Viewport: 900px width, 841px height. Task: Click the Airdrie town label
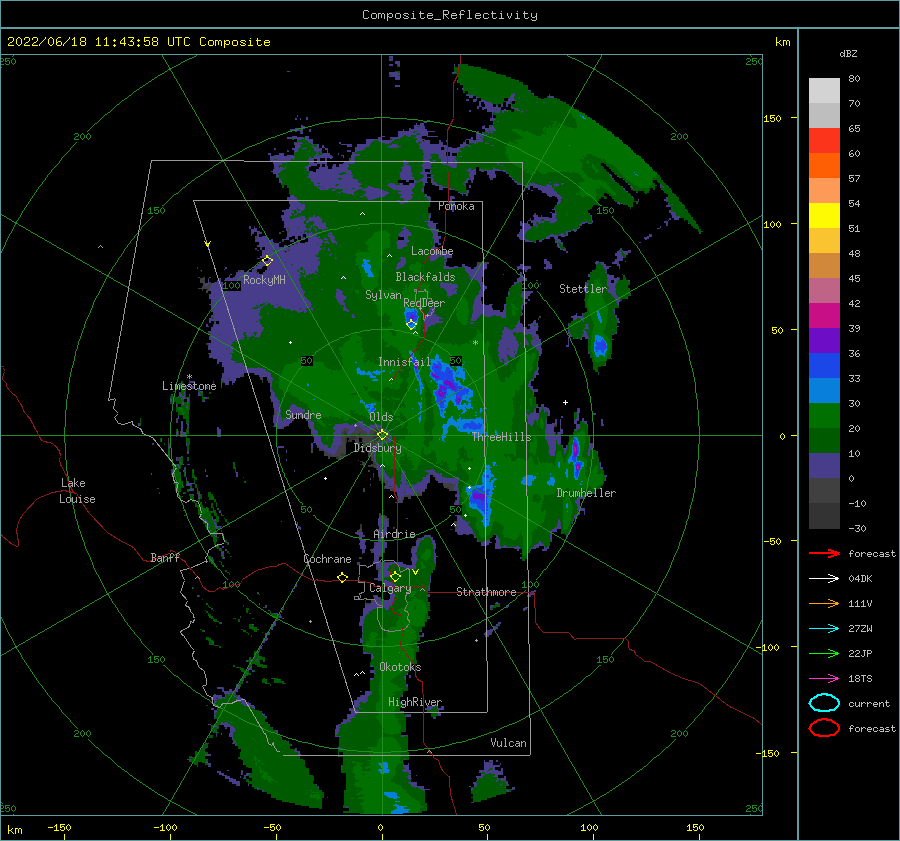pyautogui.click(x=394, y=534)
